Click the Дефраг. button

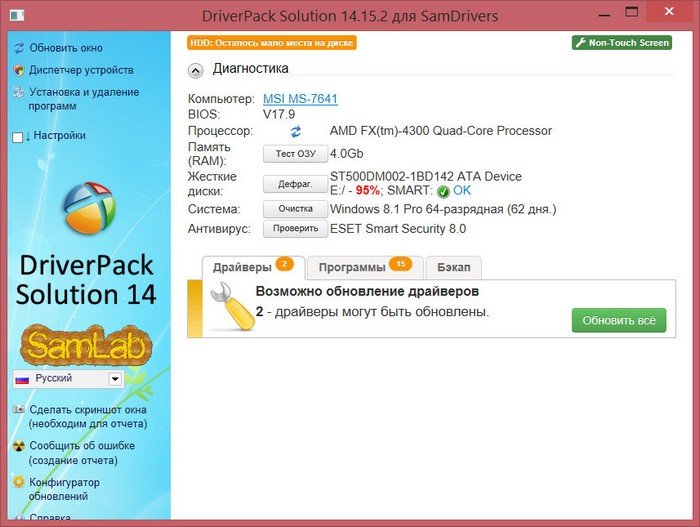pyautogui.click(x=296, y=184)
